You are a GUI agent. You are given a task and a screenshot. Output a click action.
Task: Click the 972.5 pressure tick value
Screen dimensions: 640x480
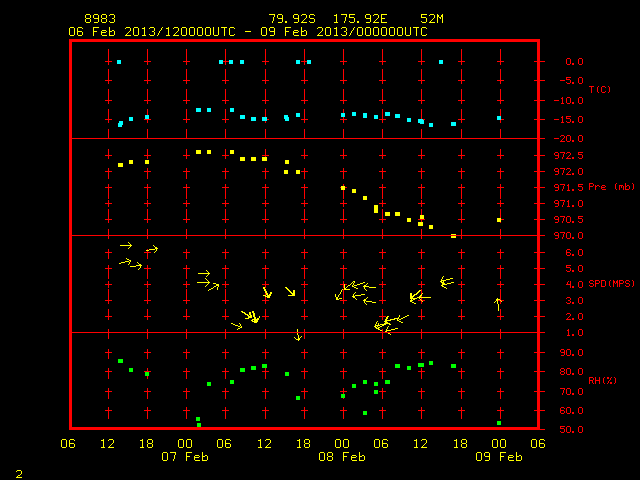click(x=569, y=156)
